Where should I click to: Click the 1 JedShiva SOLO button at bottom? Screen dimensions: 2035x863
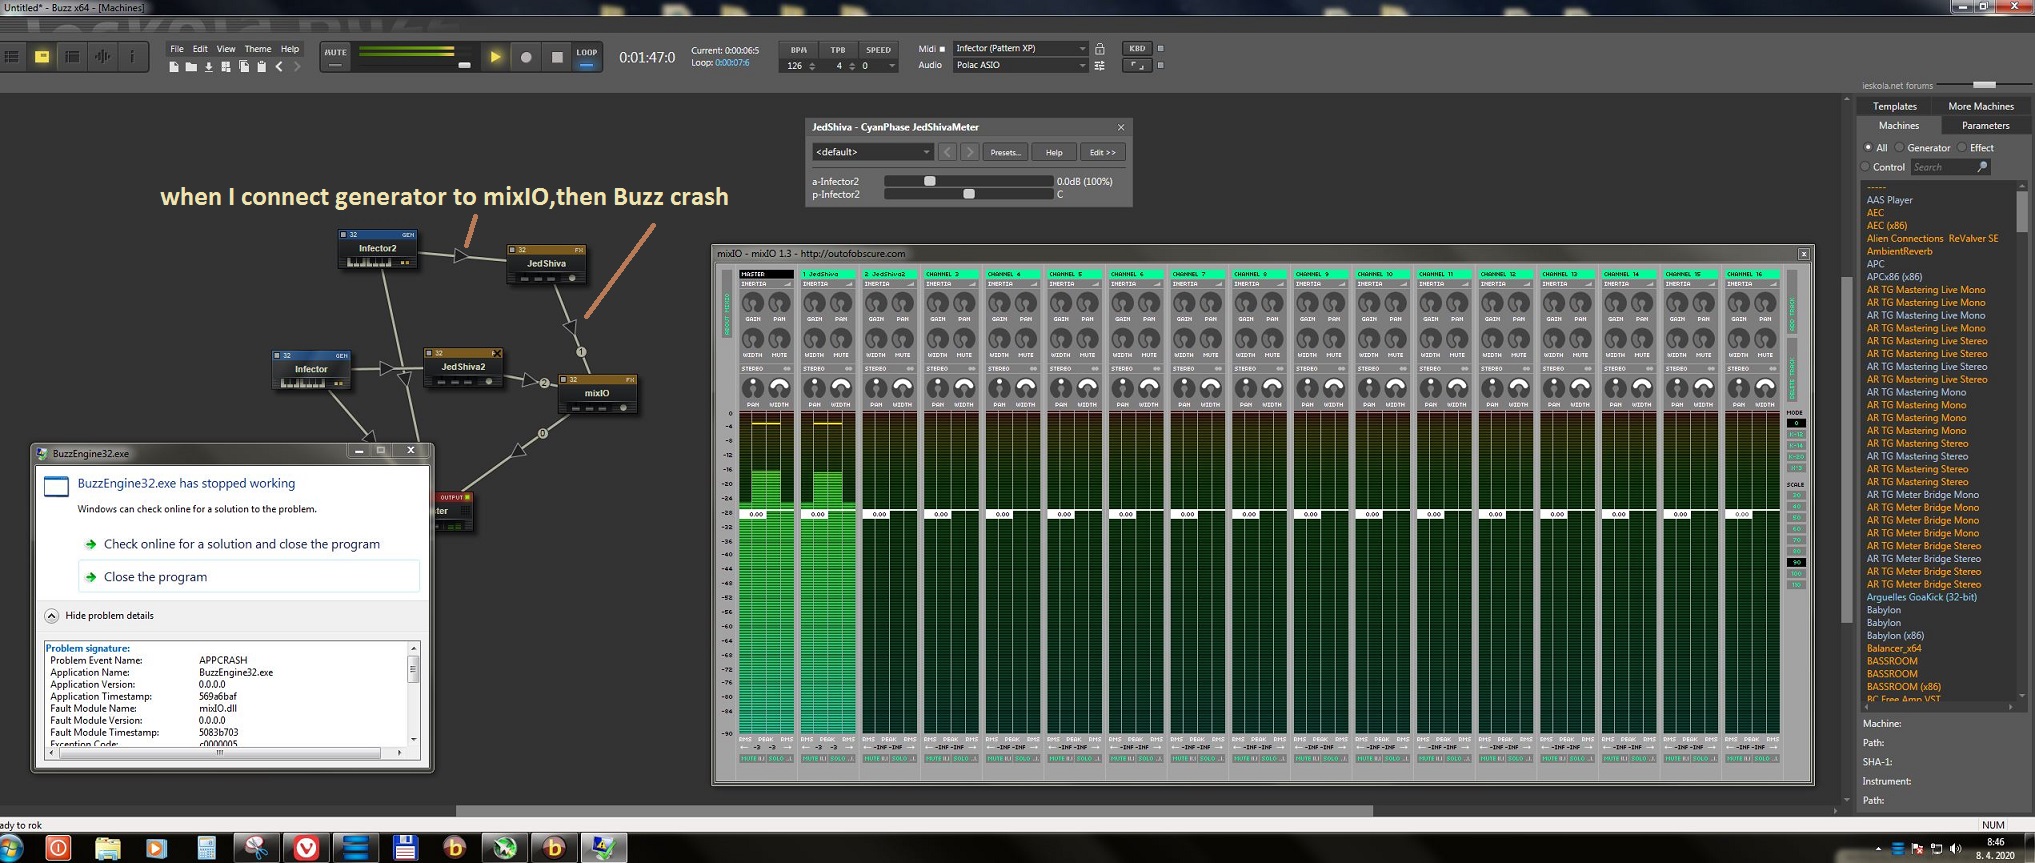842,759
